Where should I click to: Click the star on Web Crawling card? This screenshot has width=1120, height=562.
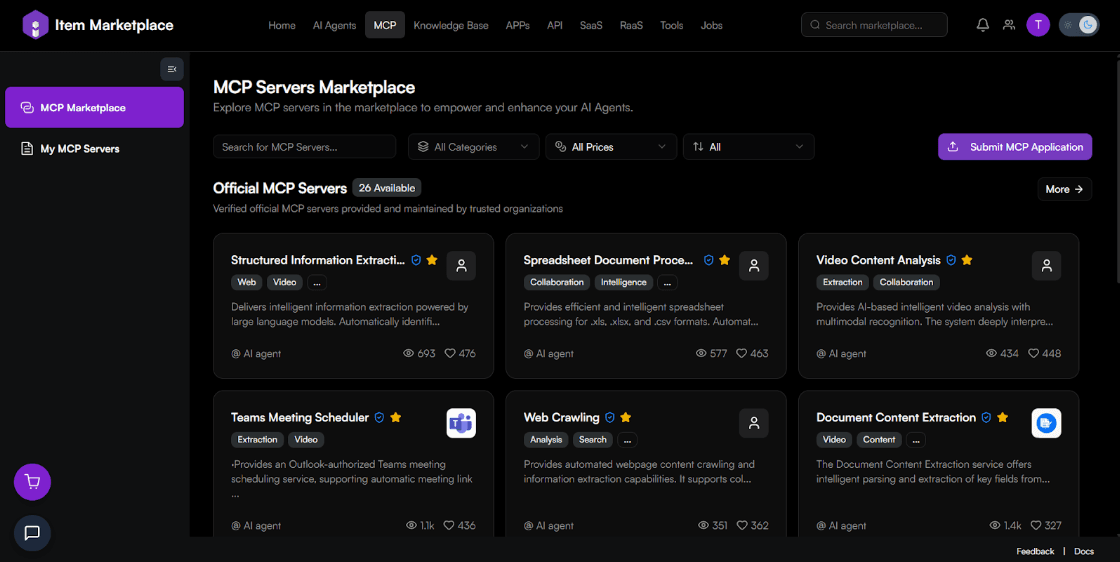(x=626, y=417)
